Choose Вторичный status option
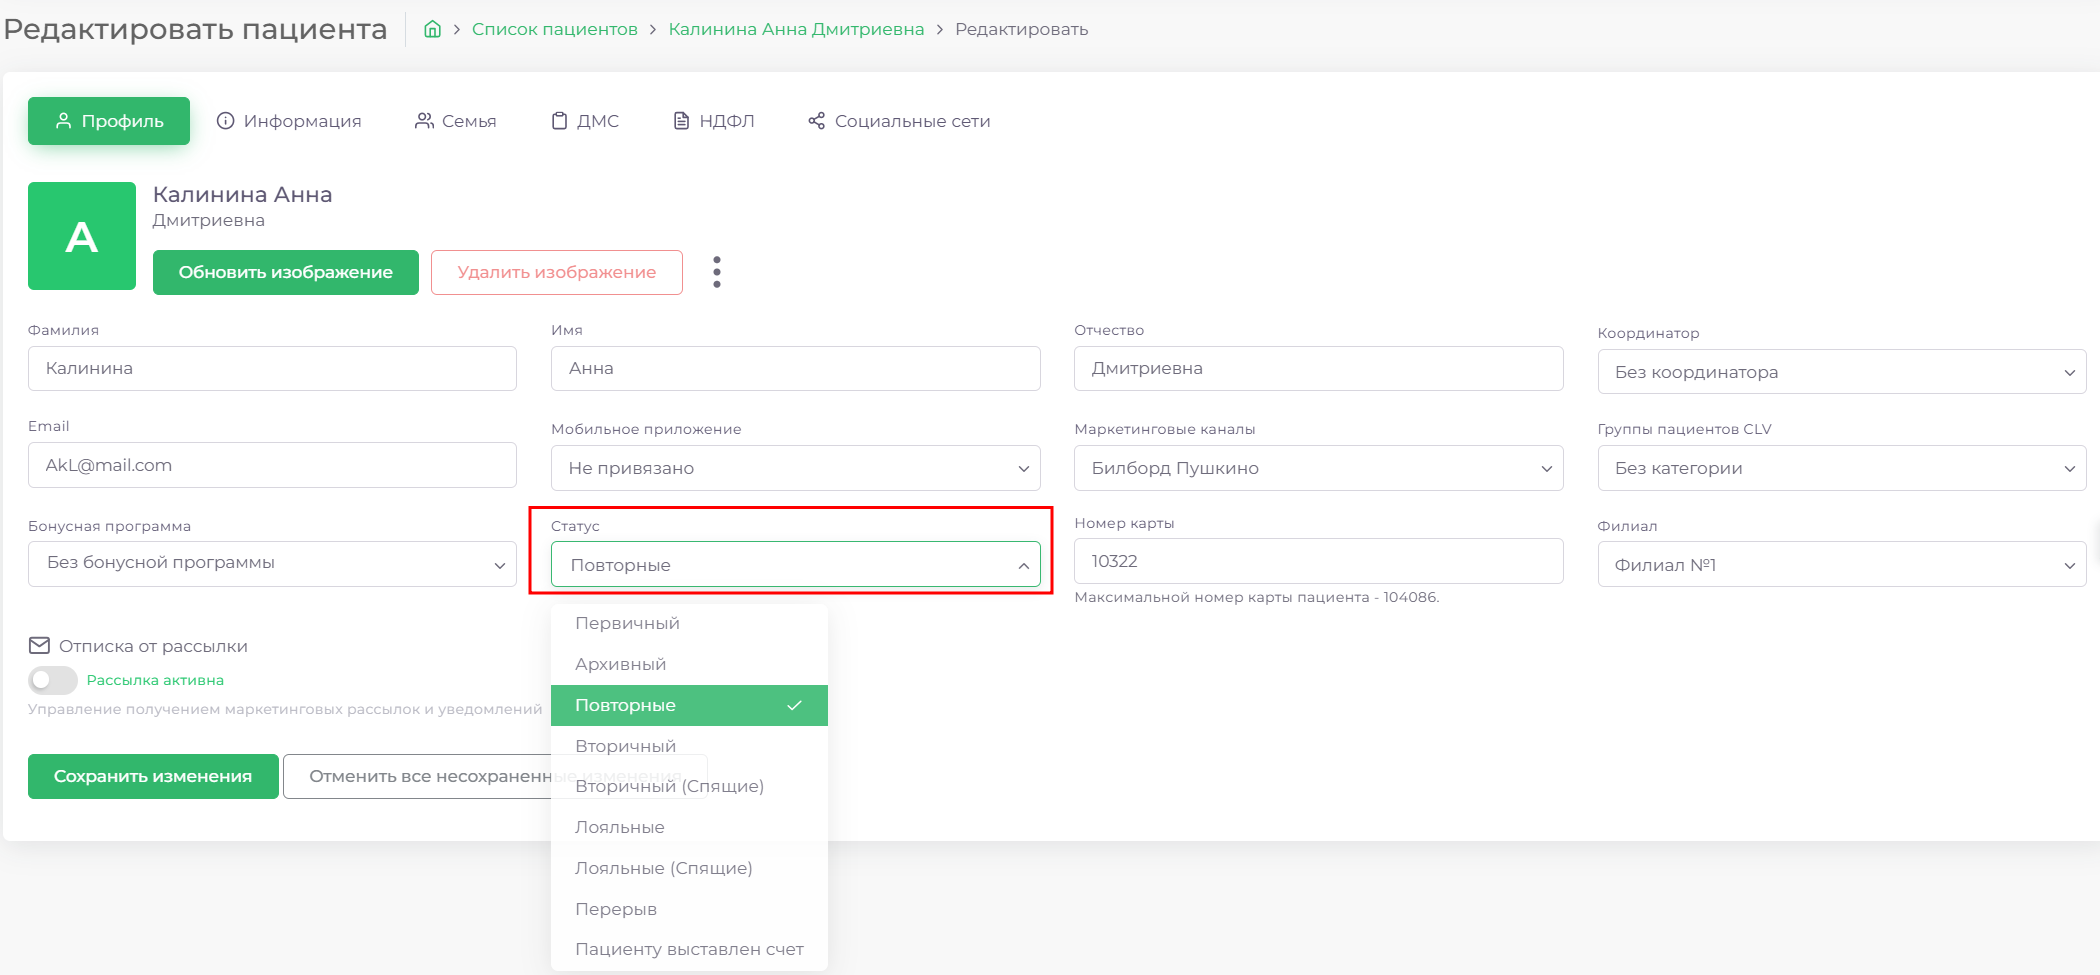 [x=689, y=746]
